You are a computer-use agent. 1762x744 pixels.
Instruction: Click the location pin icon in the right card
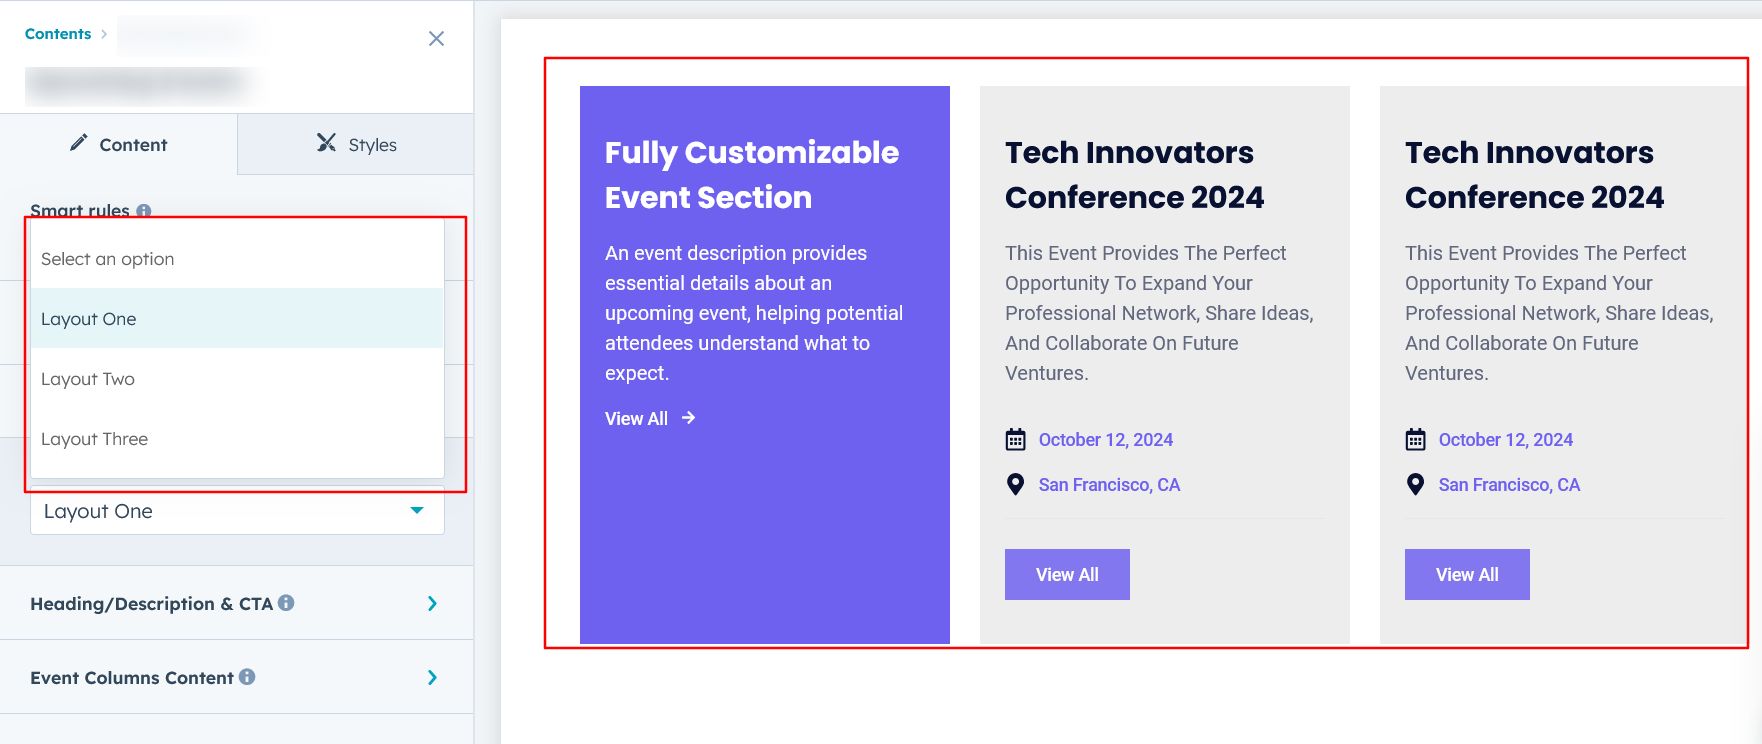click(x=1415, y=485)
